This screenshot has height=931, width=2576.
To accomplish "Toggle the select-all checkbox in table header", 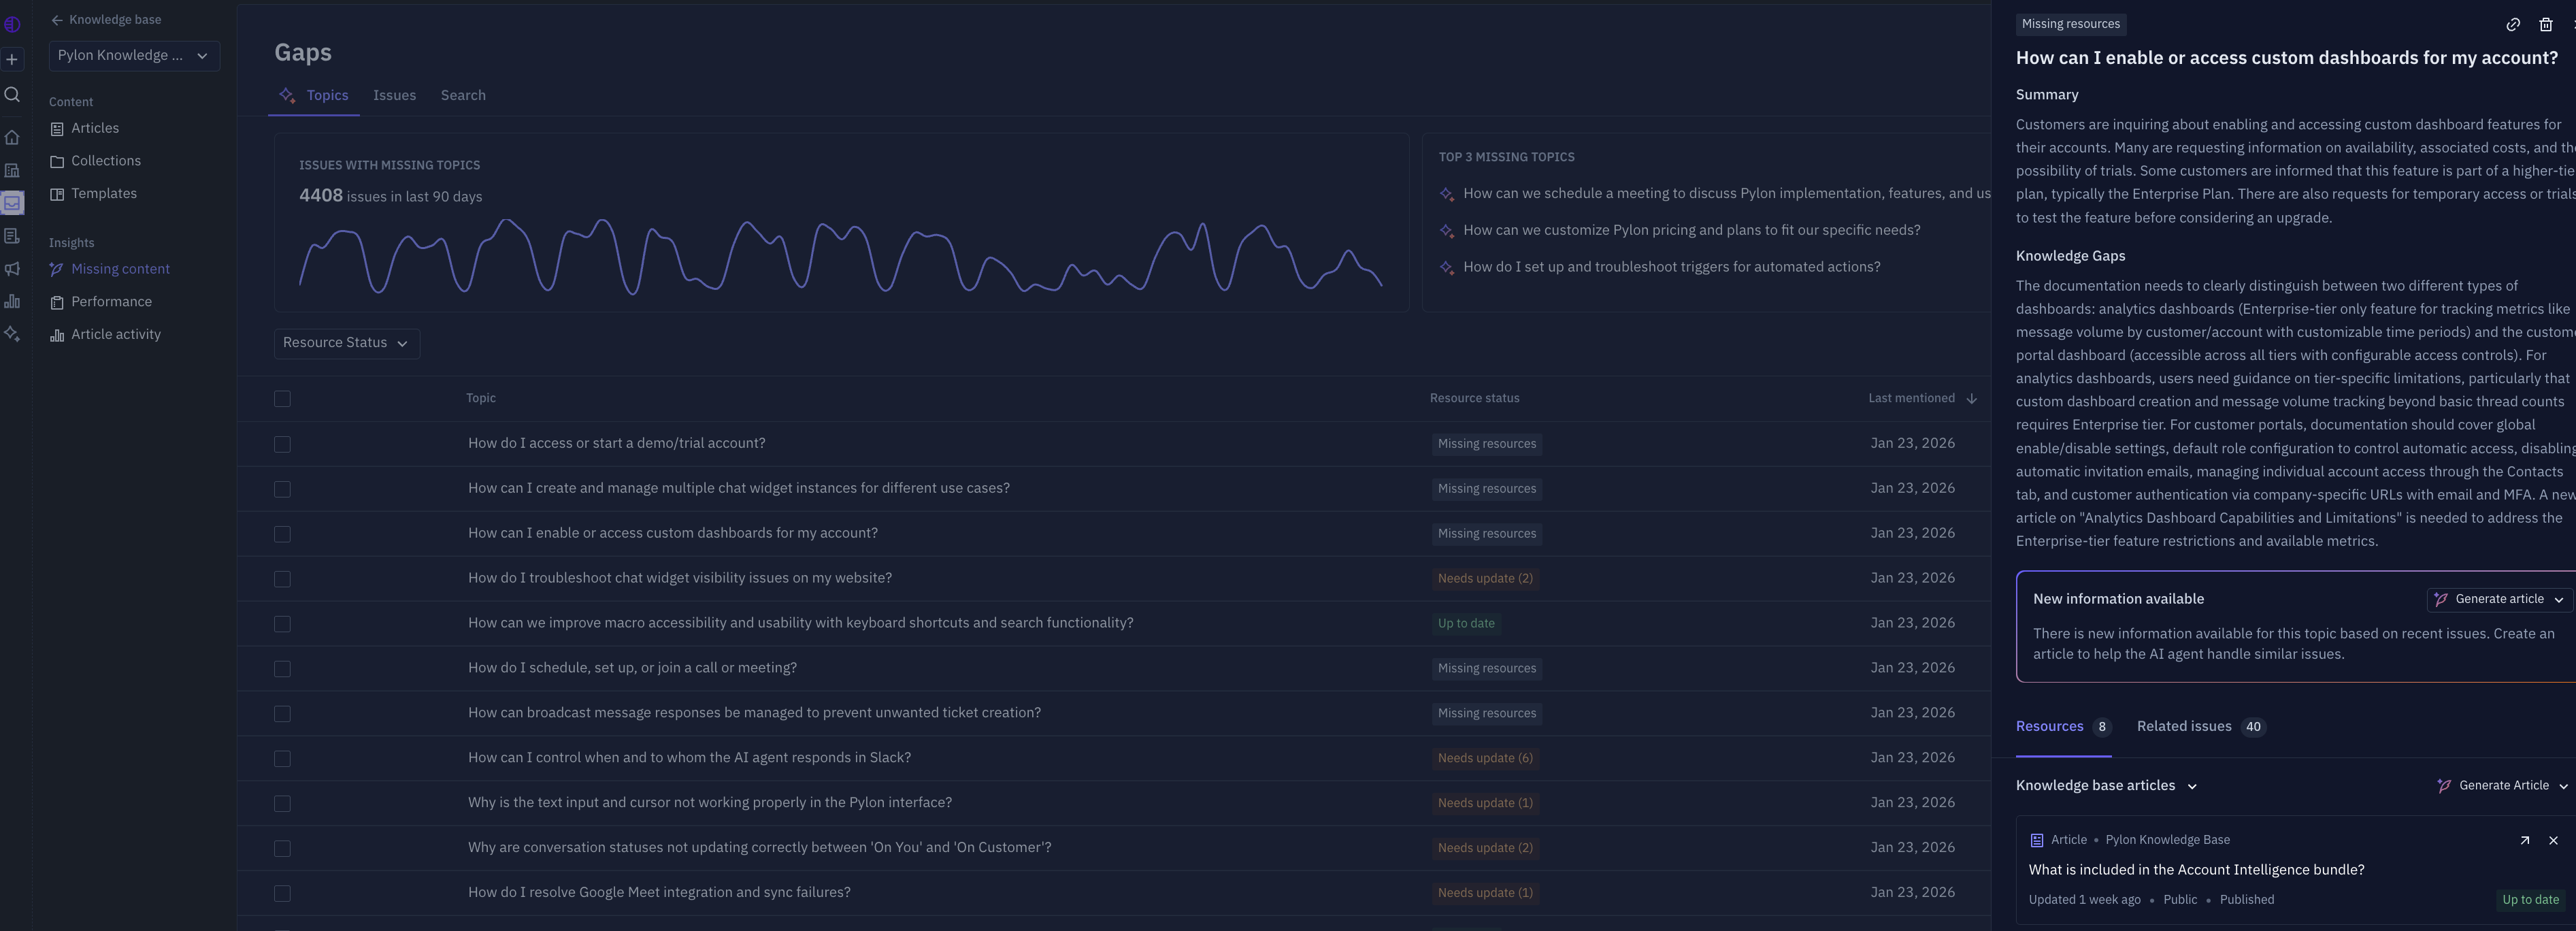I will point(282,399).
